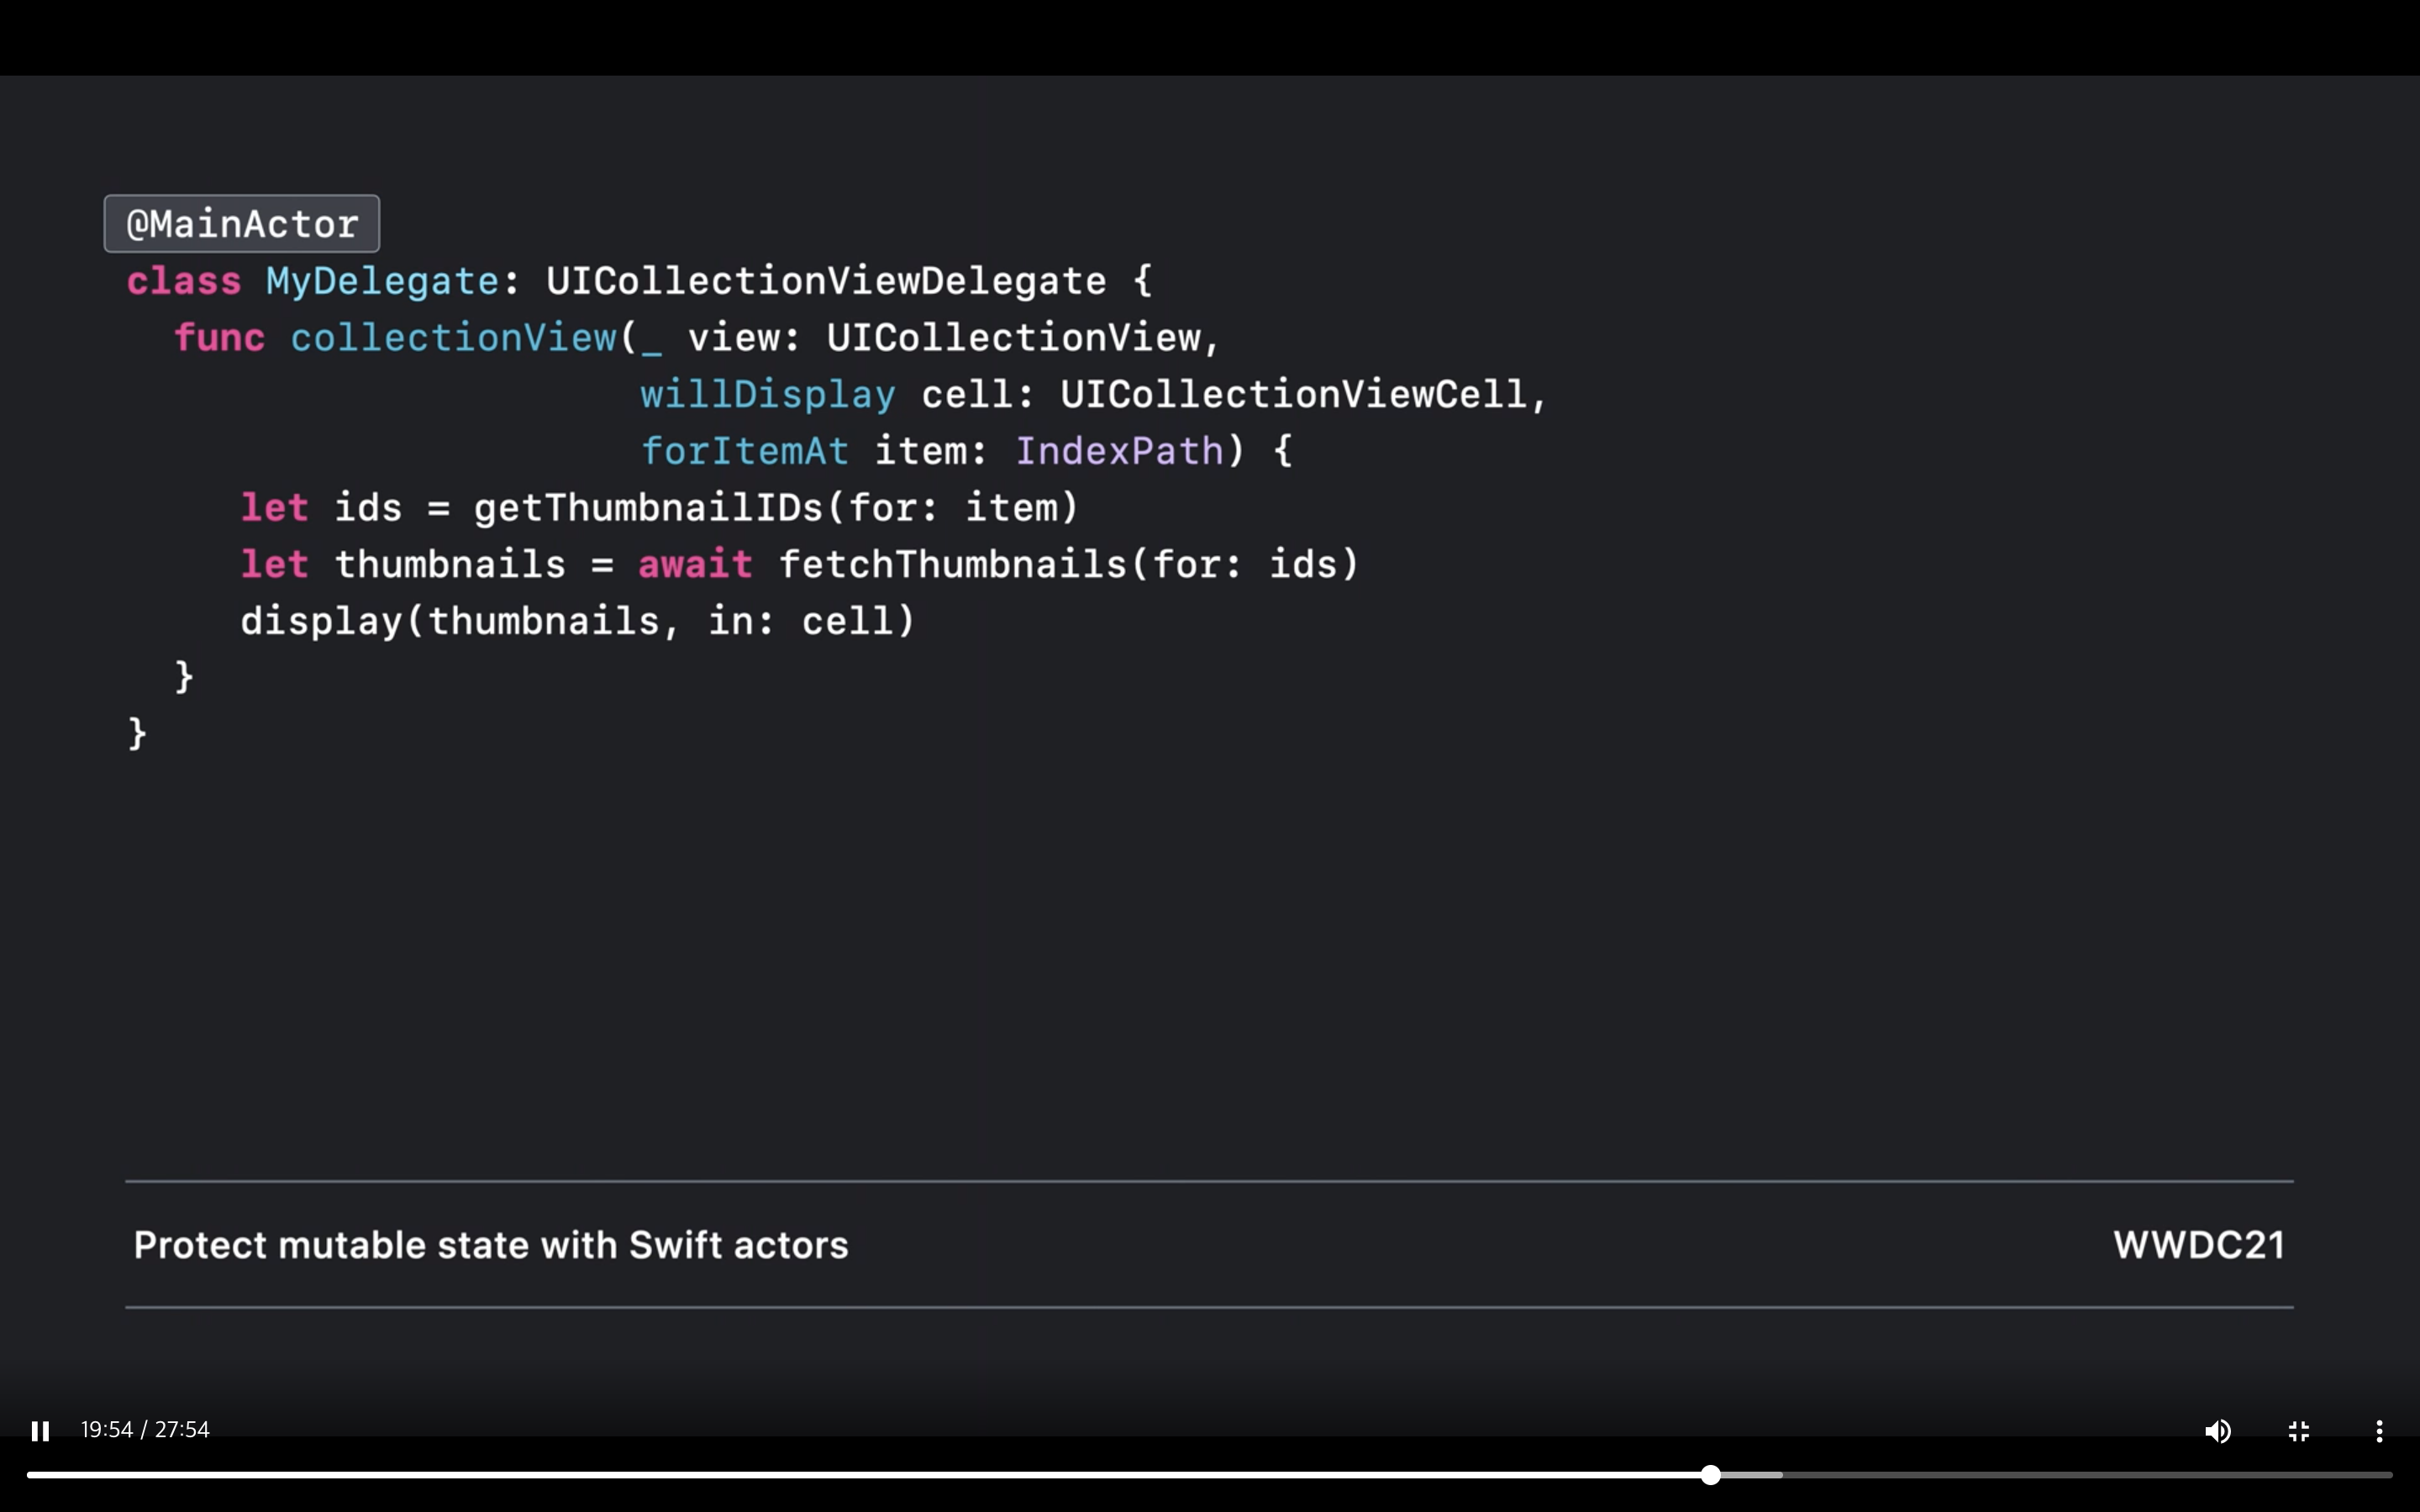This screenshot has height=1512, width=2420.
Task: Click 'let ids = getThumbnailIDs' code line
Action: pyautogui.click(x=659, y=508)
